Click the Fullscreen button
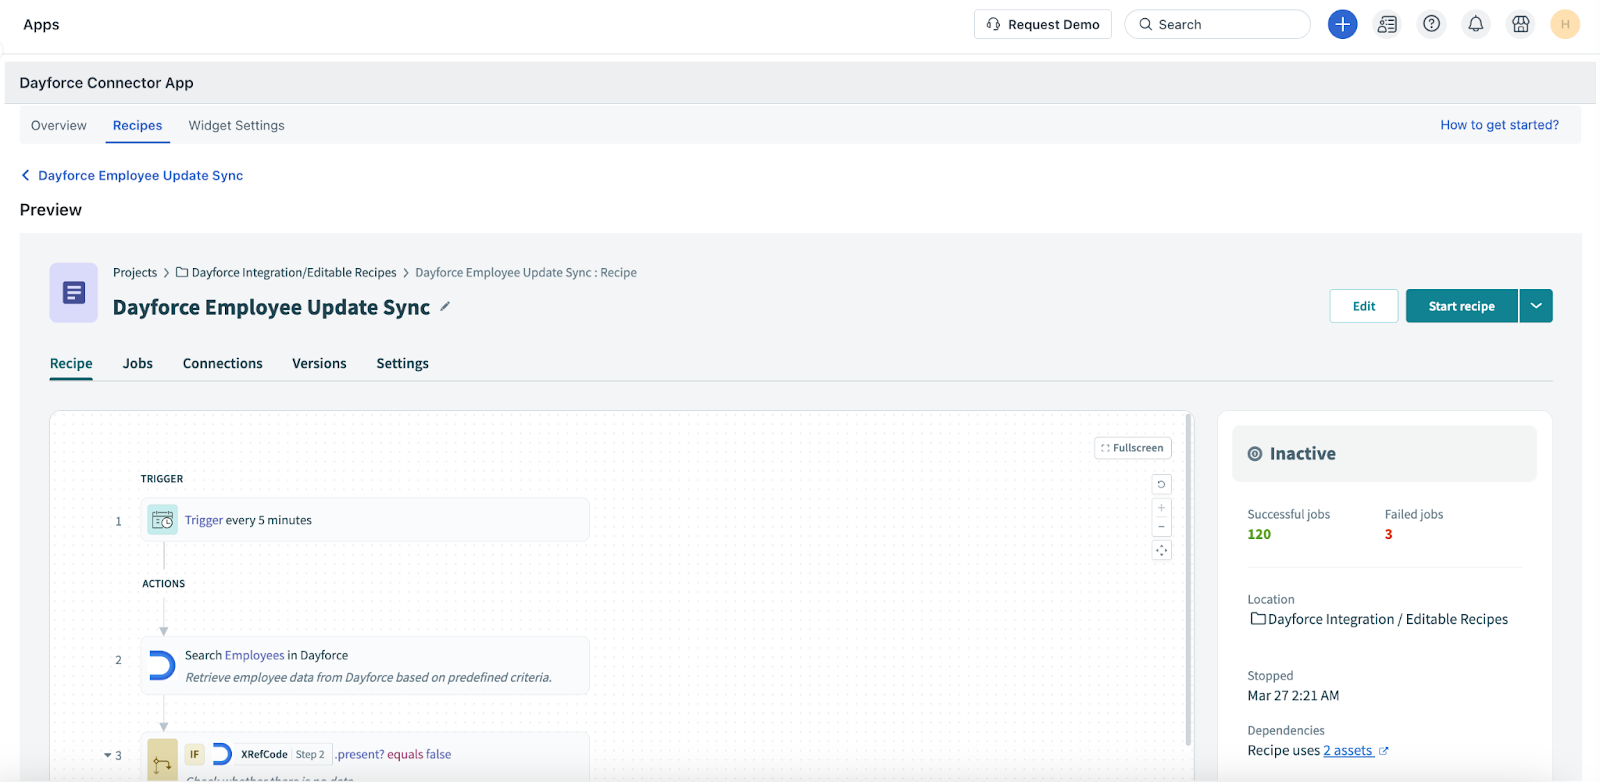Image resolution: width=1600 pixels, height=782 pixels. [x=1133, y=448]
